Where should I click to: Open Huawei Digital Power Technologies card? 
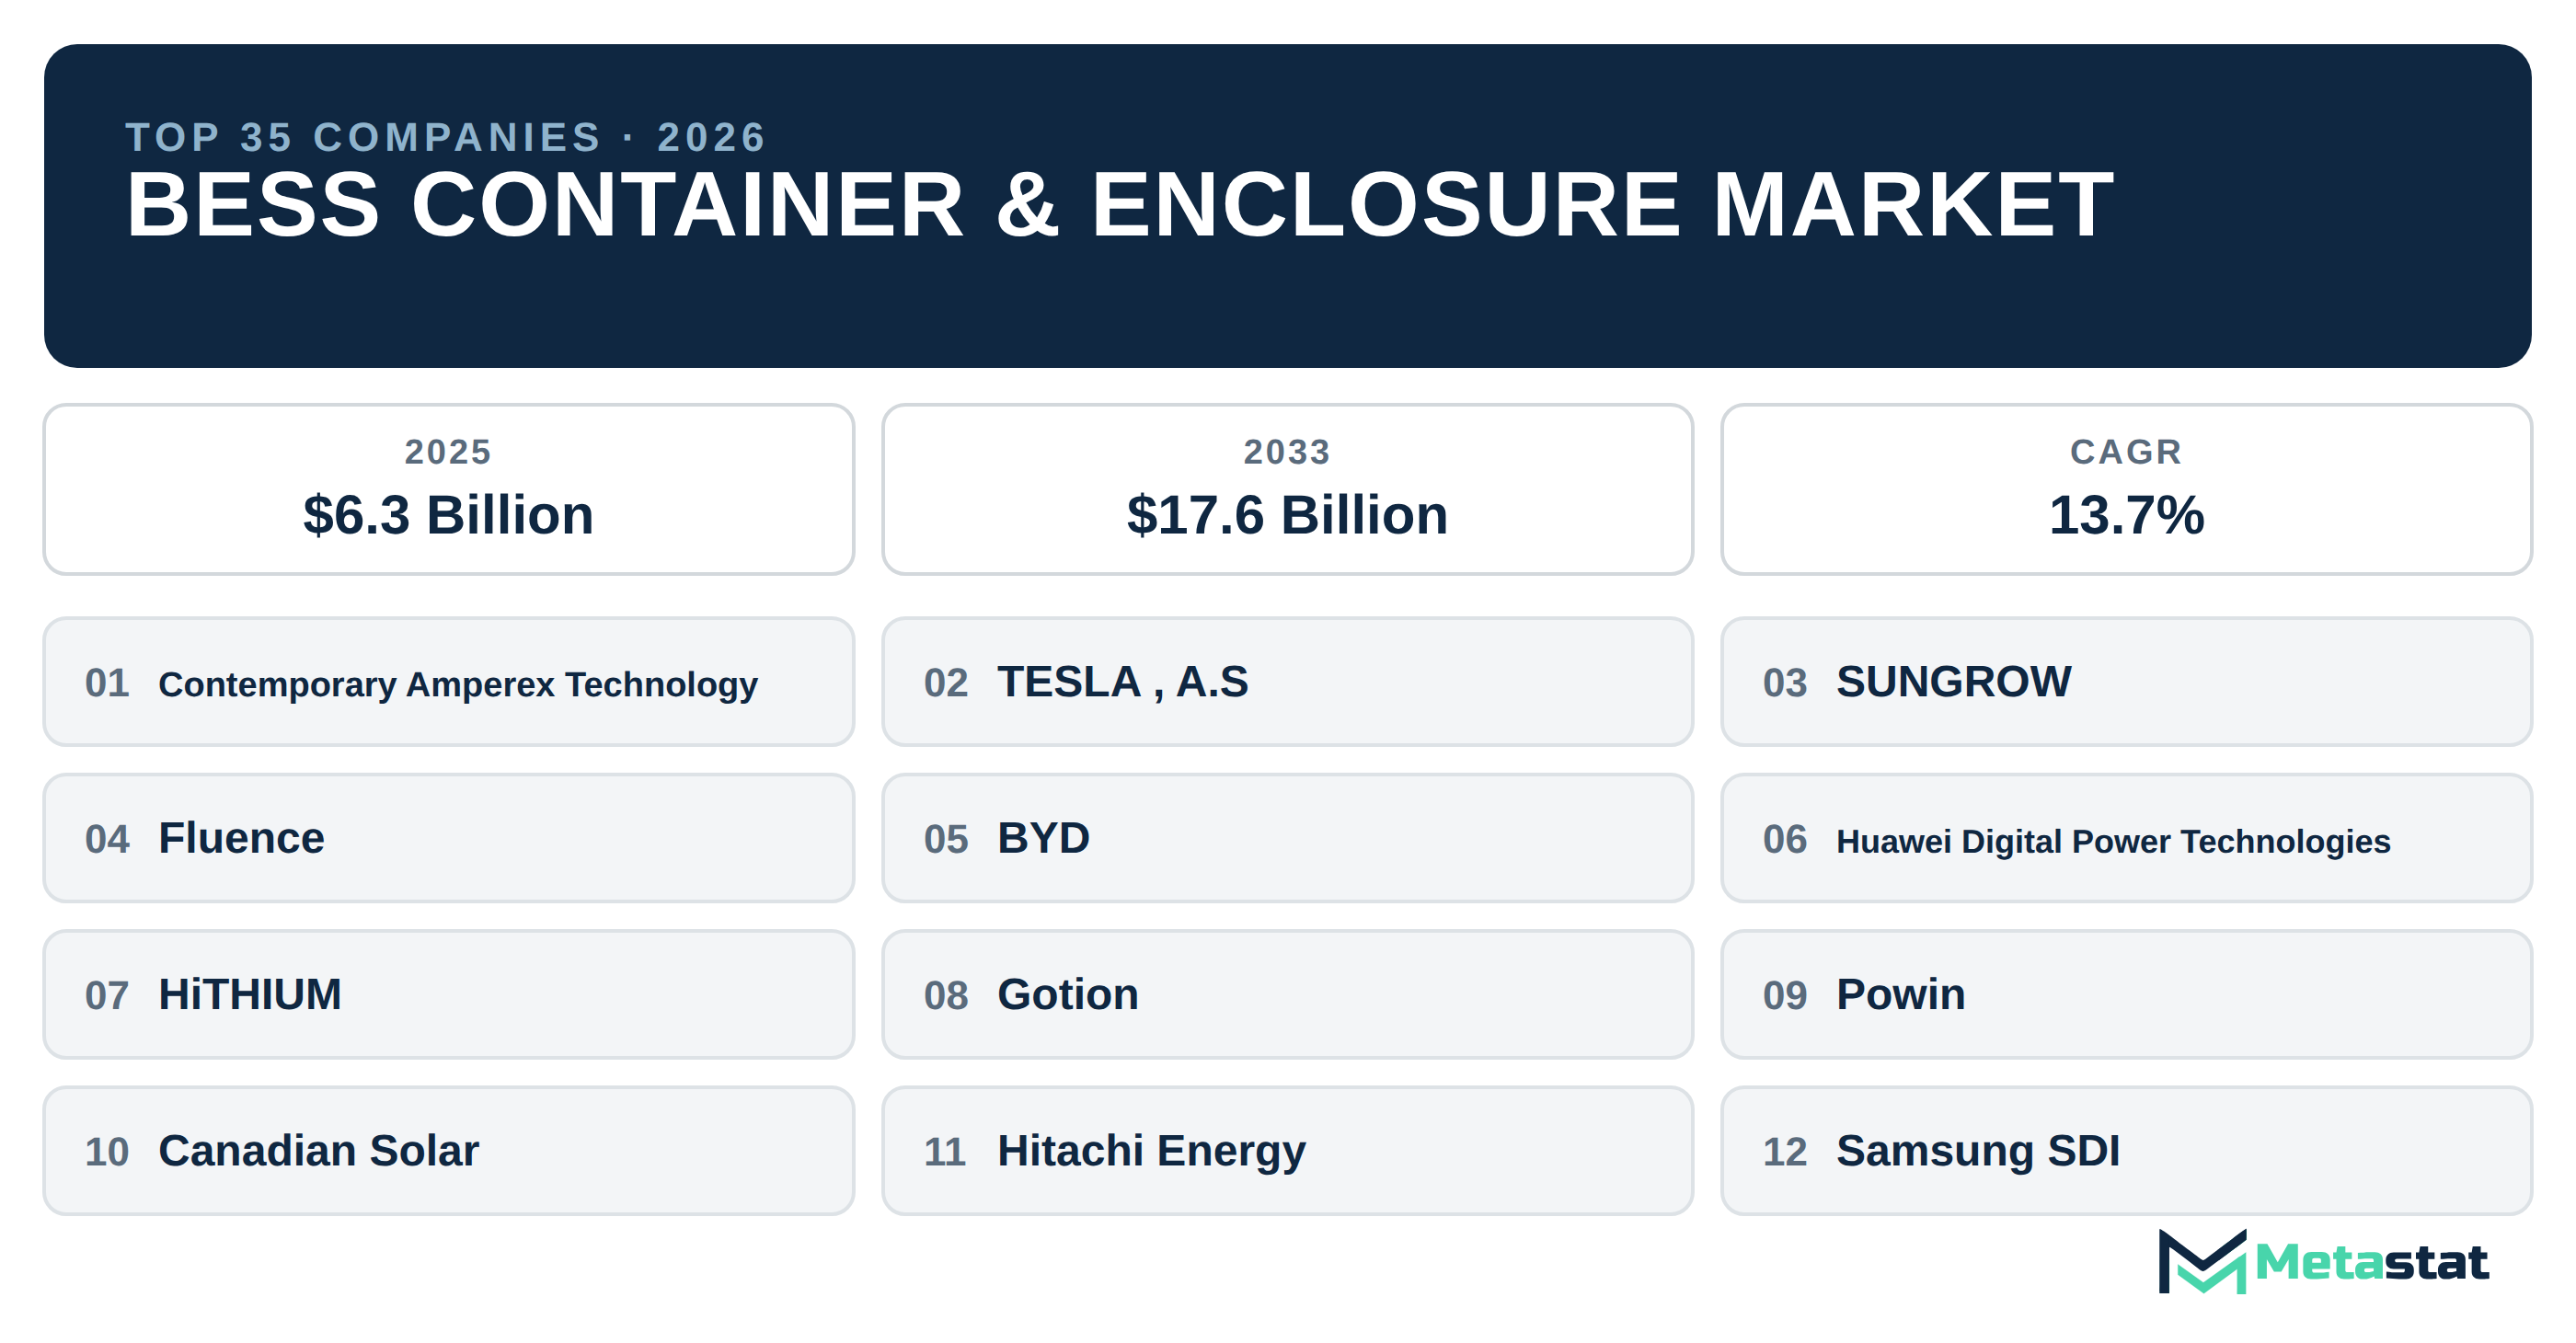[2126, 838]
